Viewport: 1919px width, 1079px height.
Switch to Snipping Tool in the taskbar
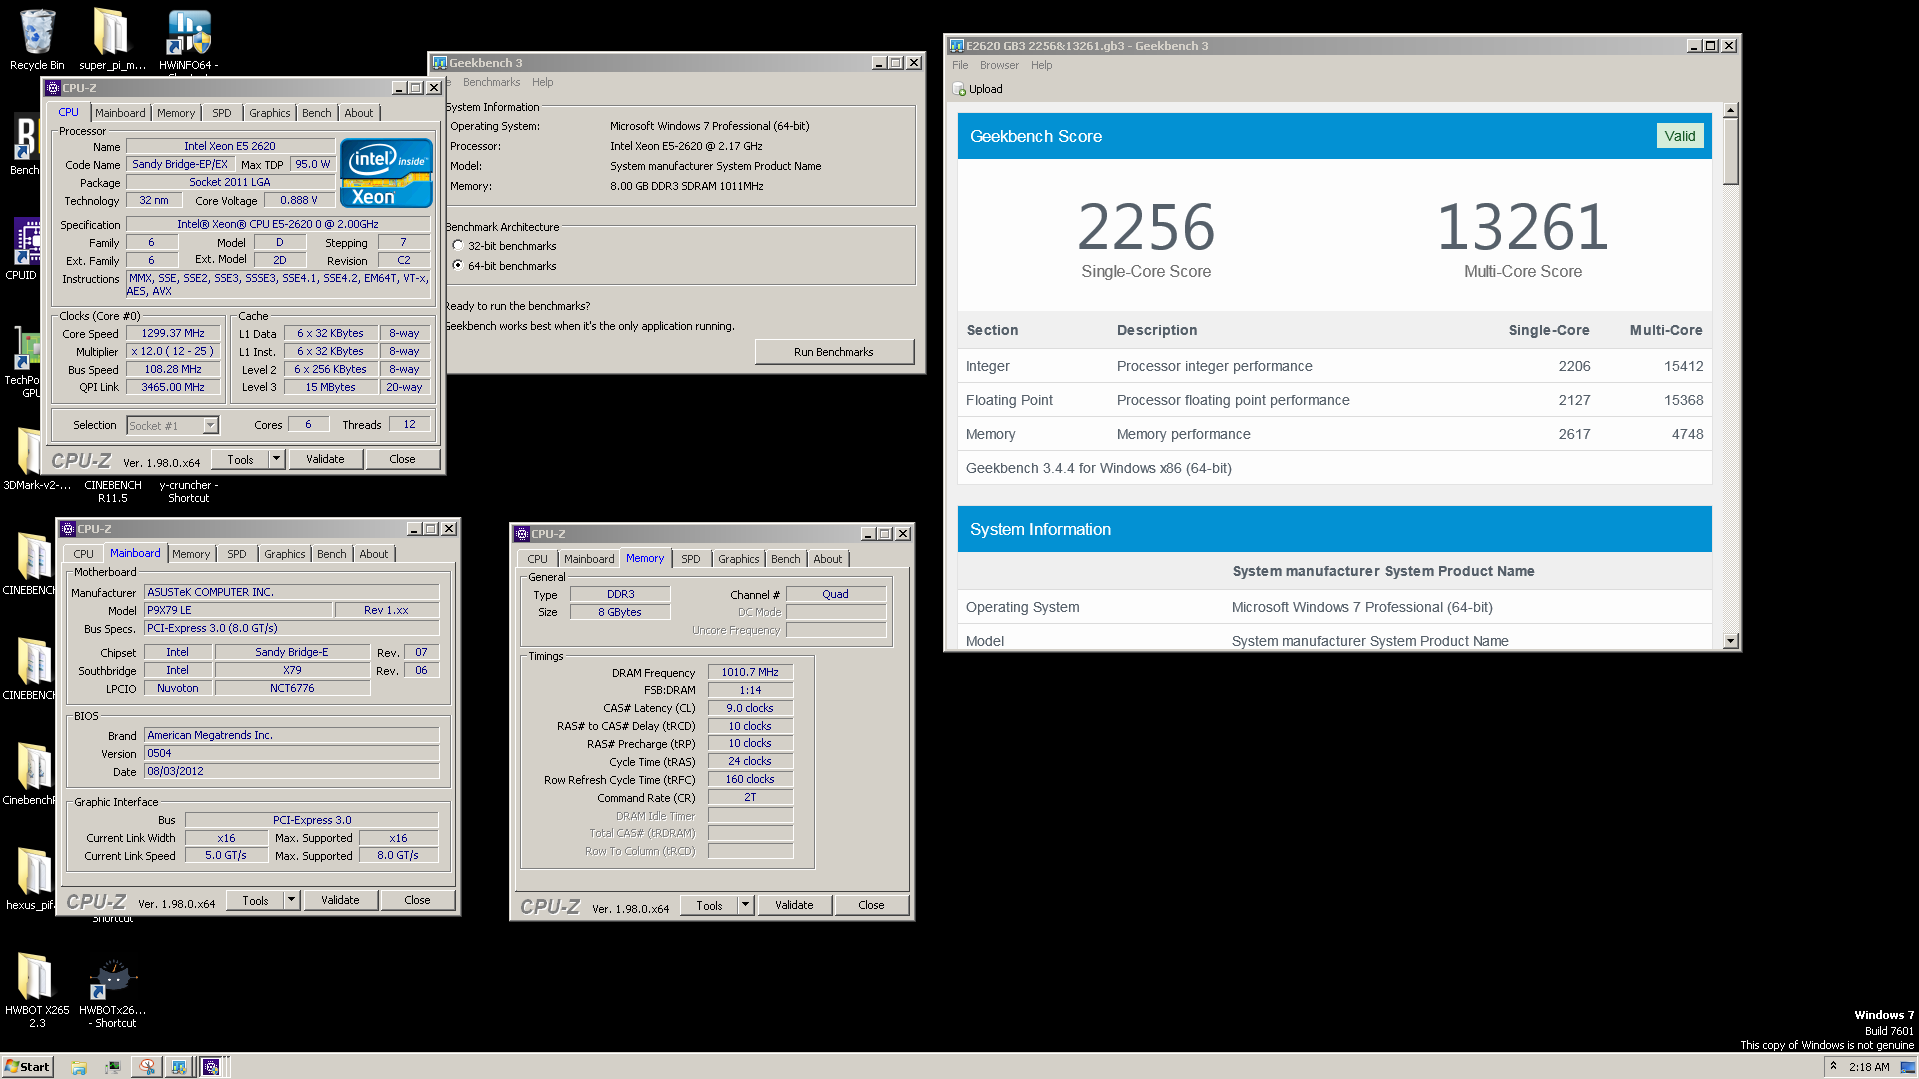(147, 1067)
